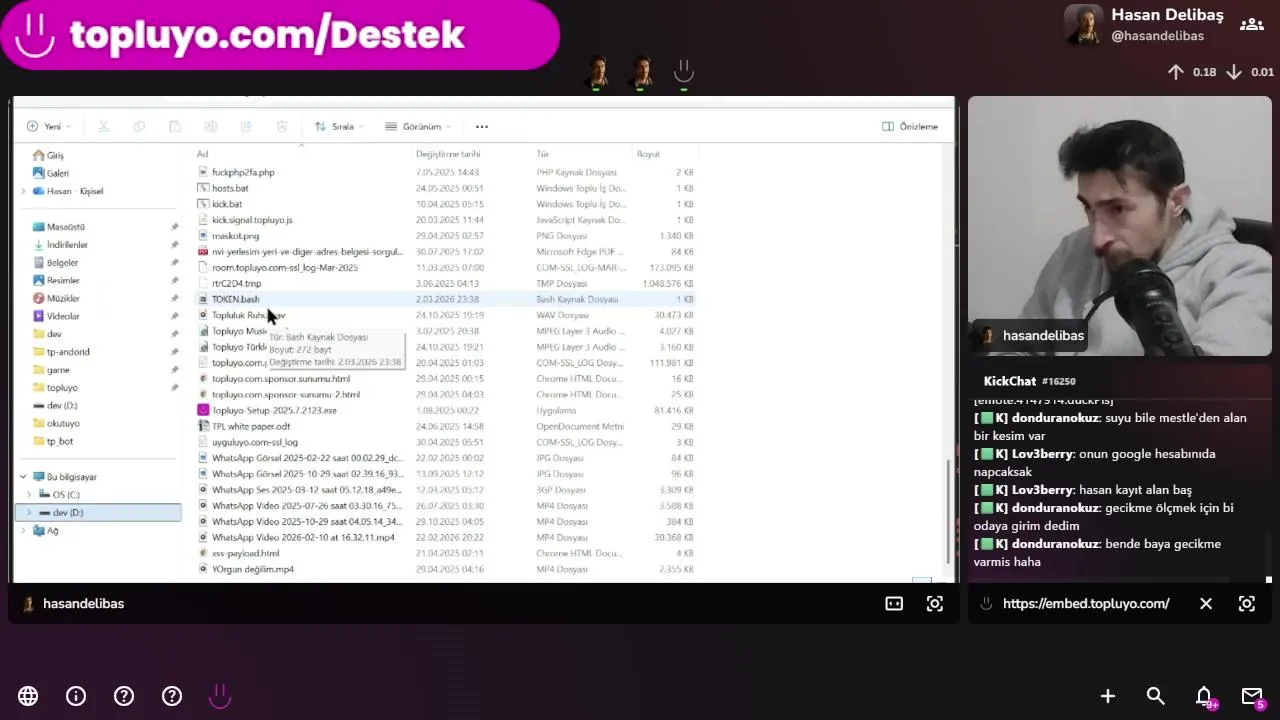Click the fullscreen icon on embed.topluyo.com bar
This screenshot has width=1280, height=720.
pyautogui.click(x=1247, y=604)
